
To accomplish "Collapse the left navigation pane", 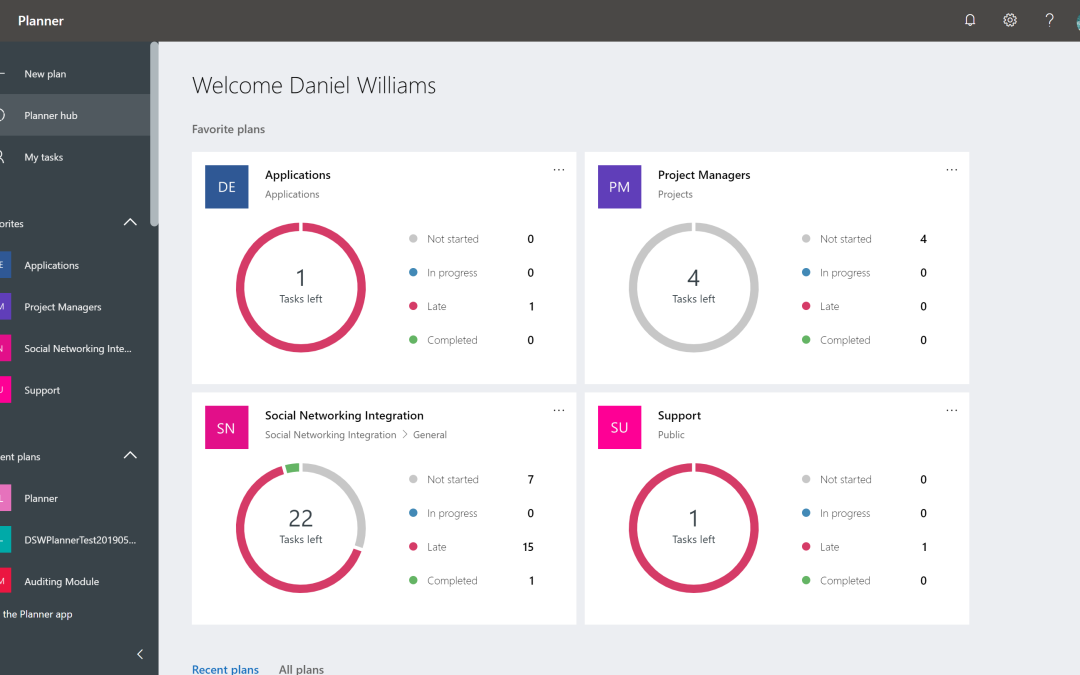I will pos(140,654).
